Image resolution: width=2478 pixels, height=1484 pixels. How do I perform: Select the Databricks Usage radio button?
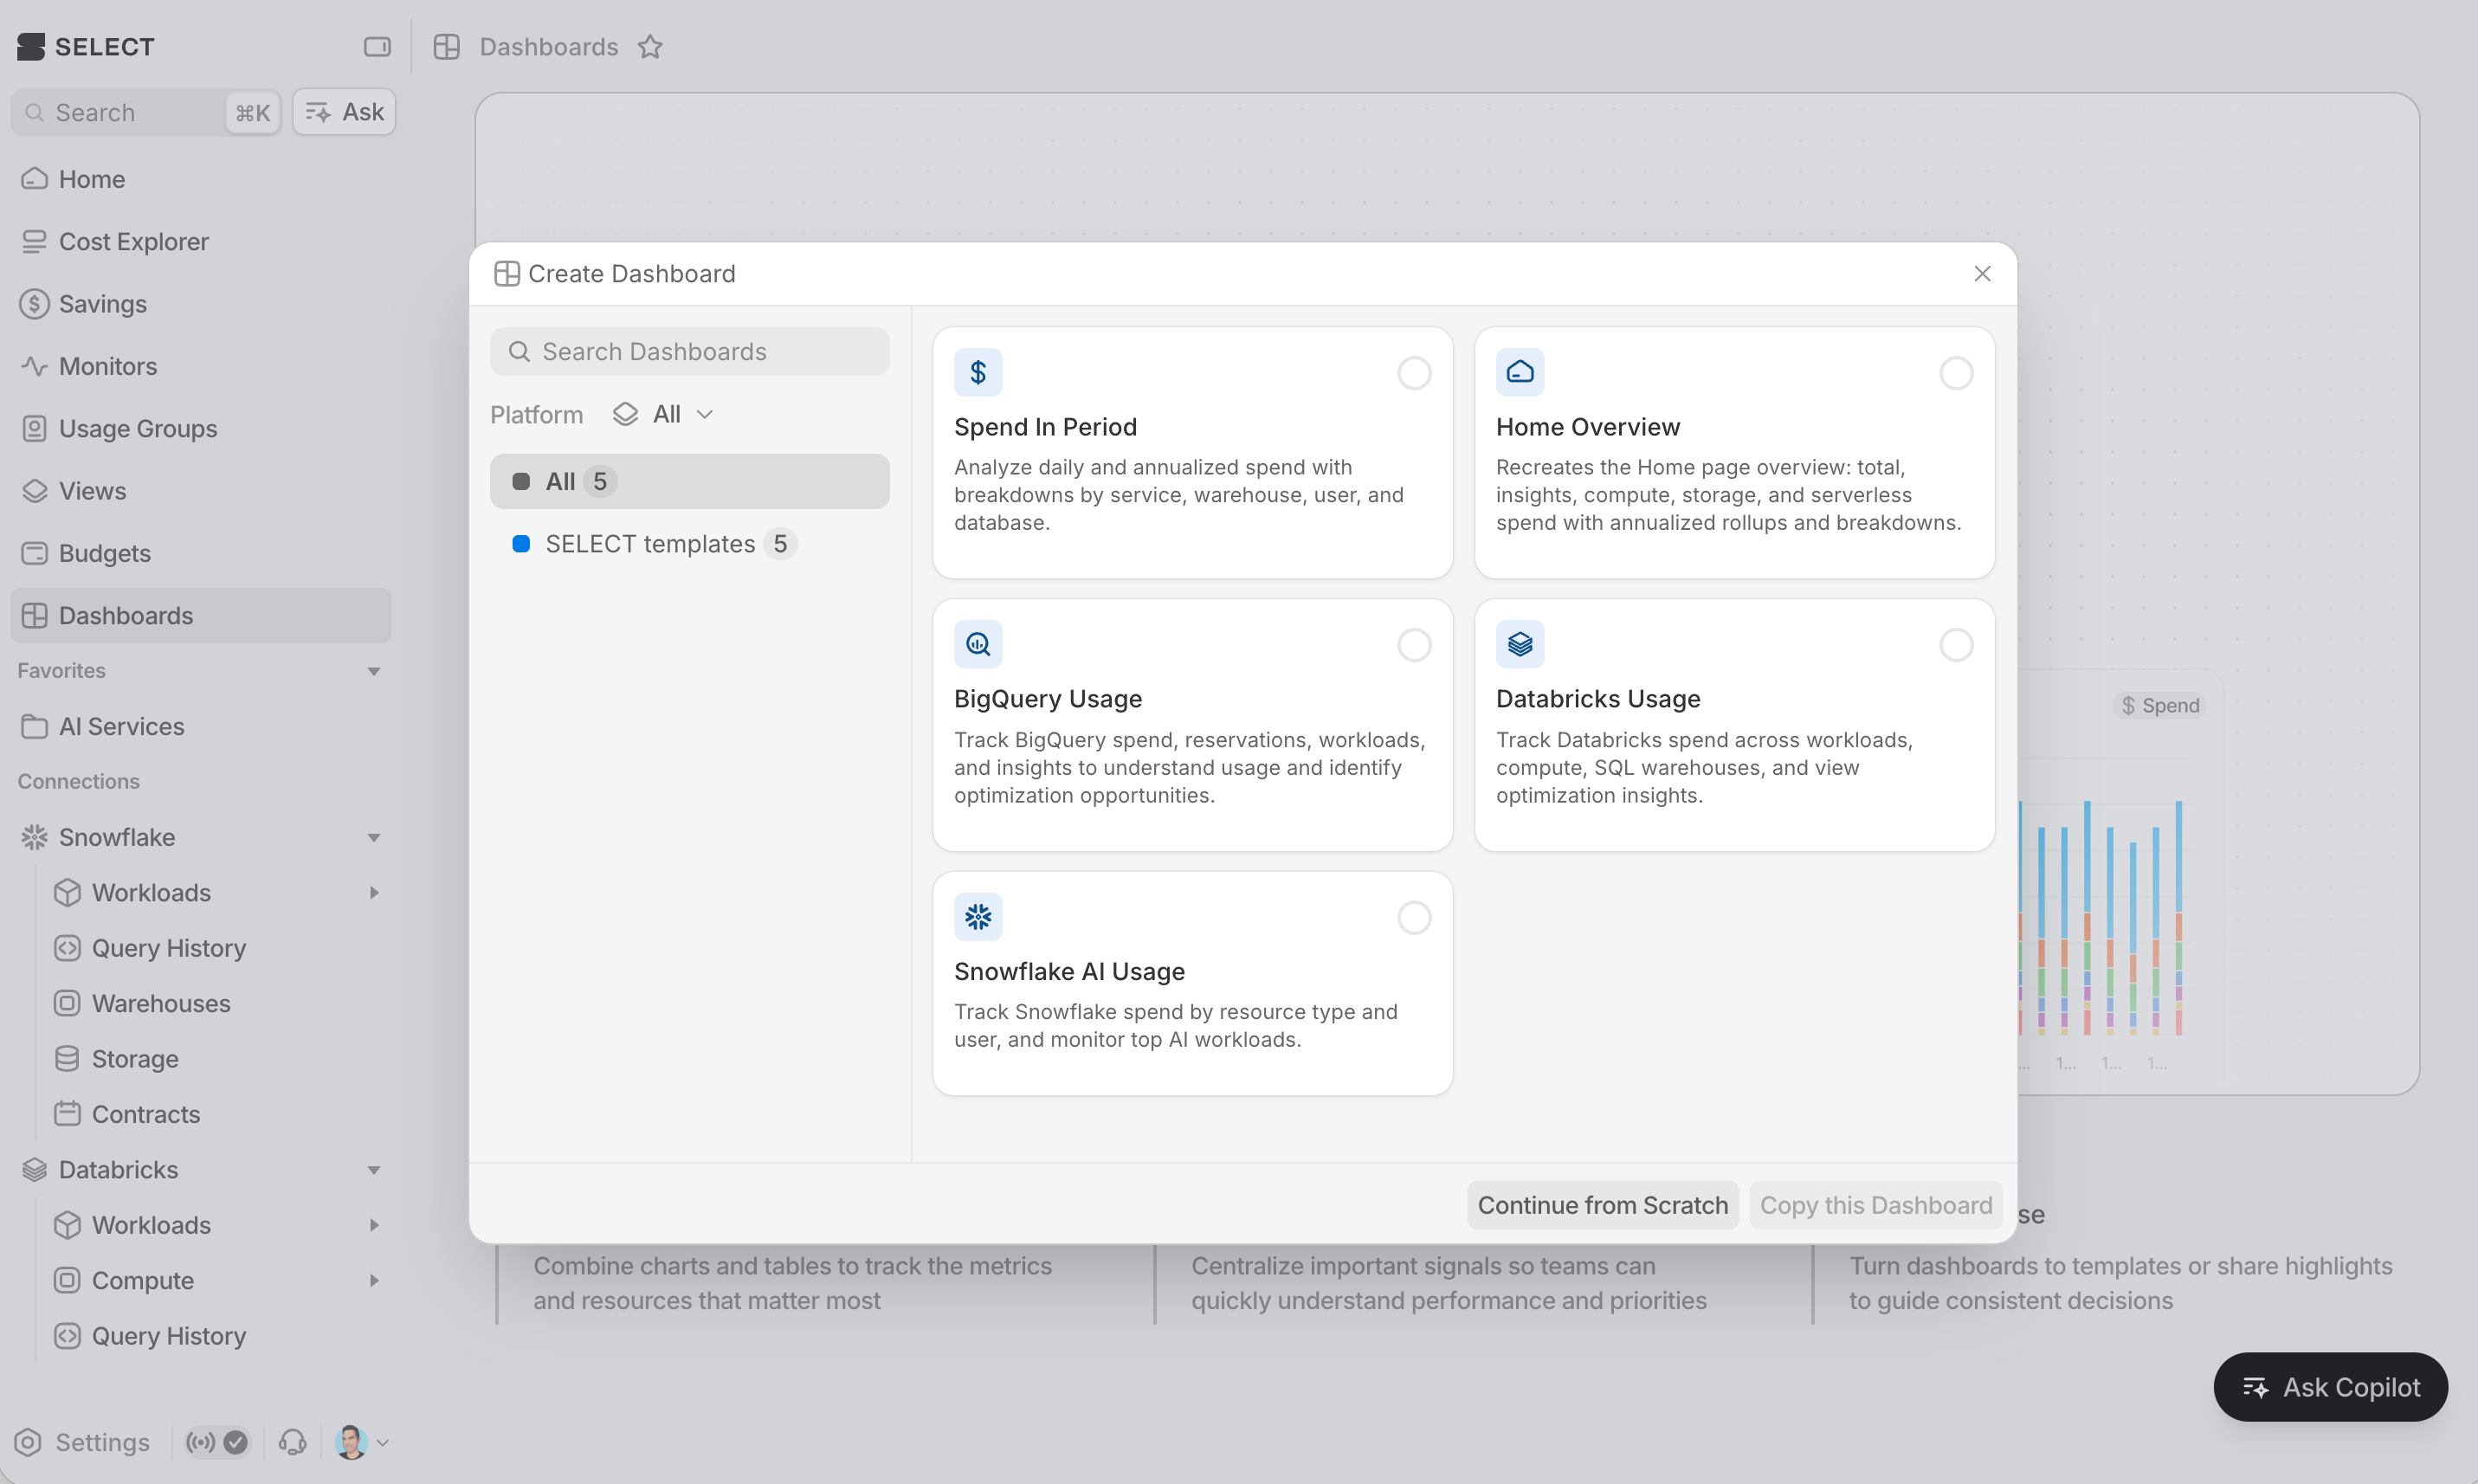[1956, 645]
